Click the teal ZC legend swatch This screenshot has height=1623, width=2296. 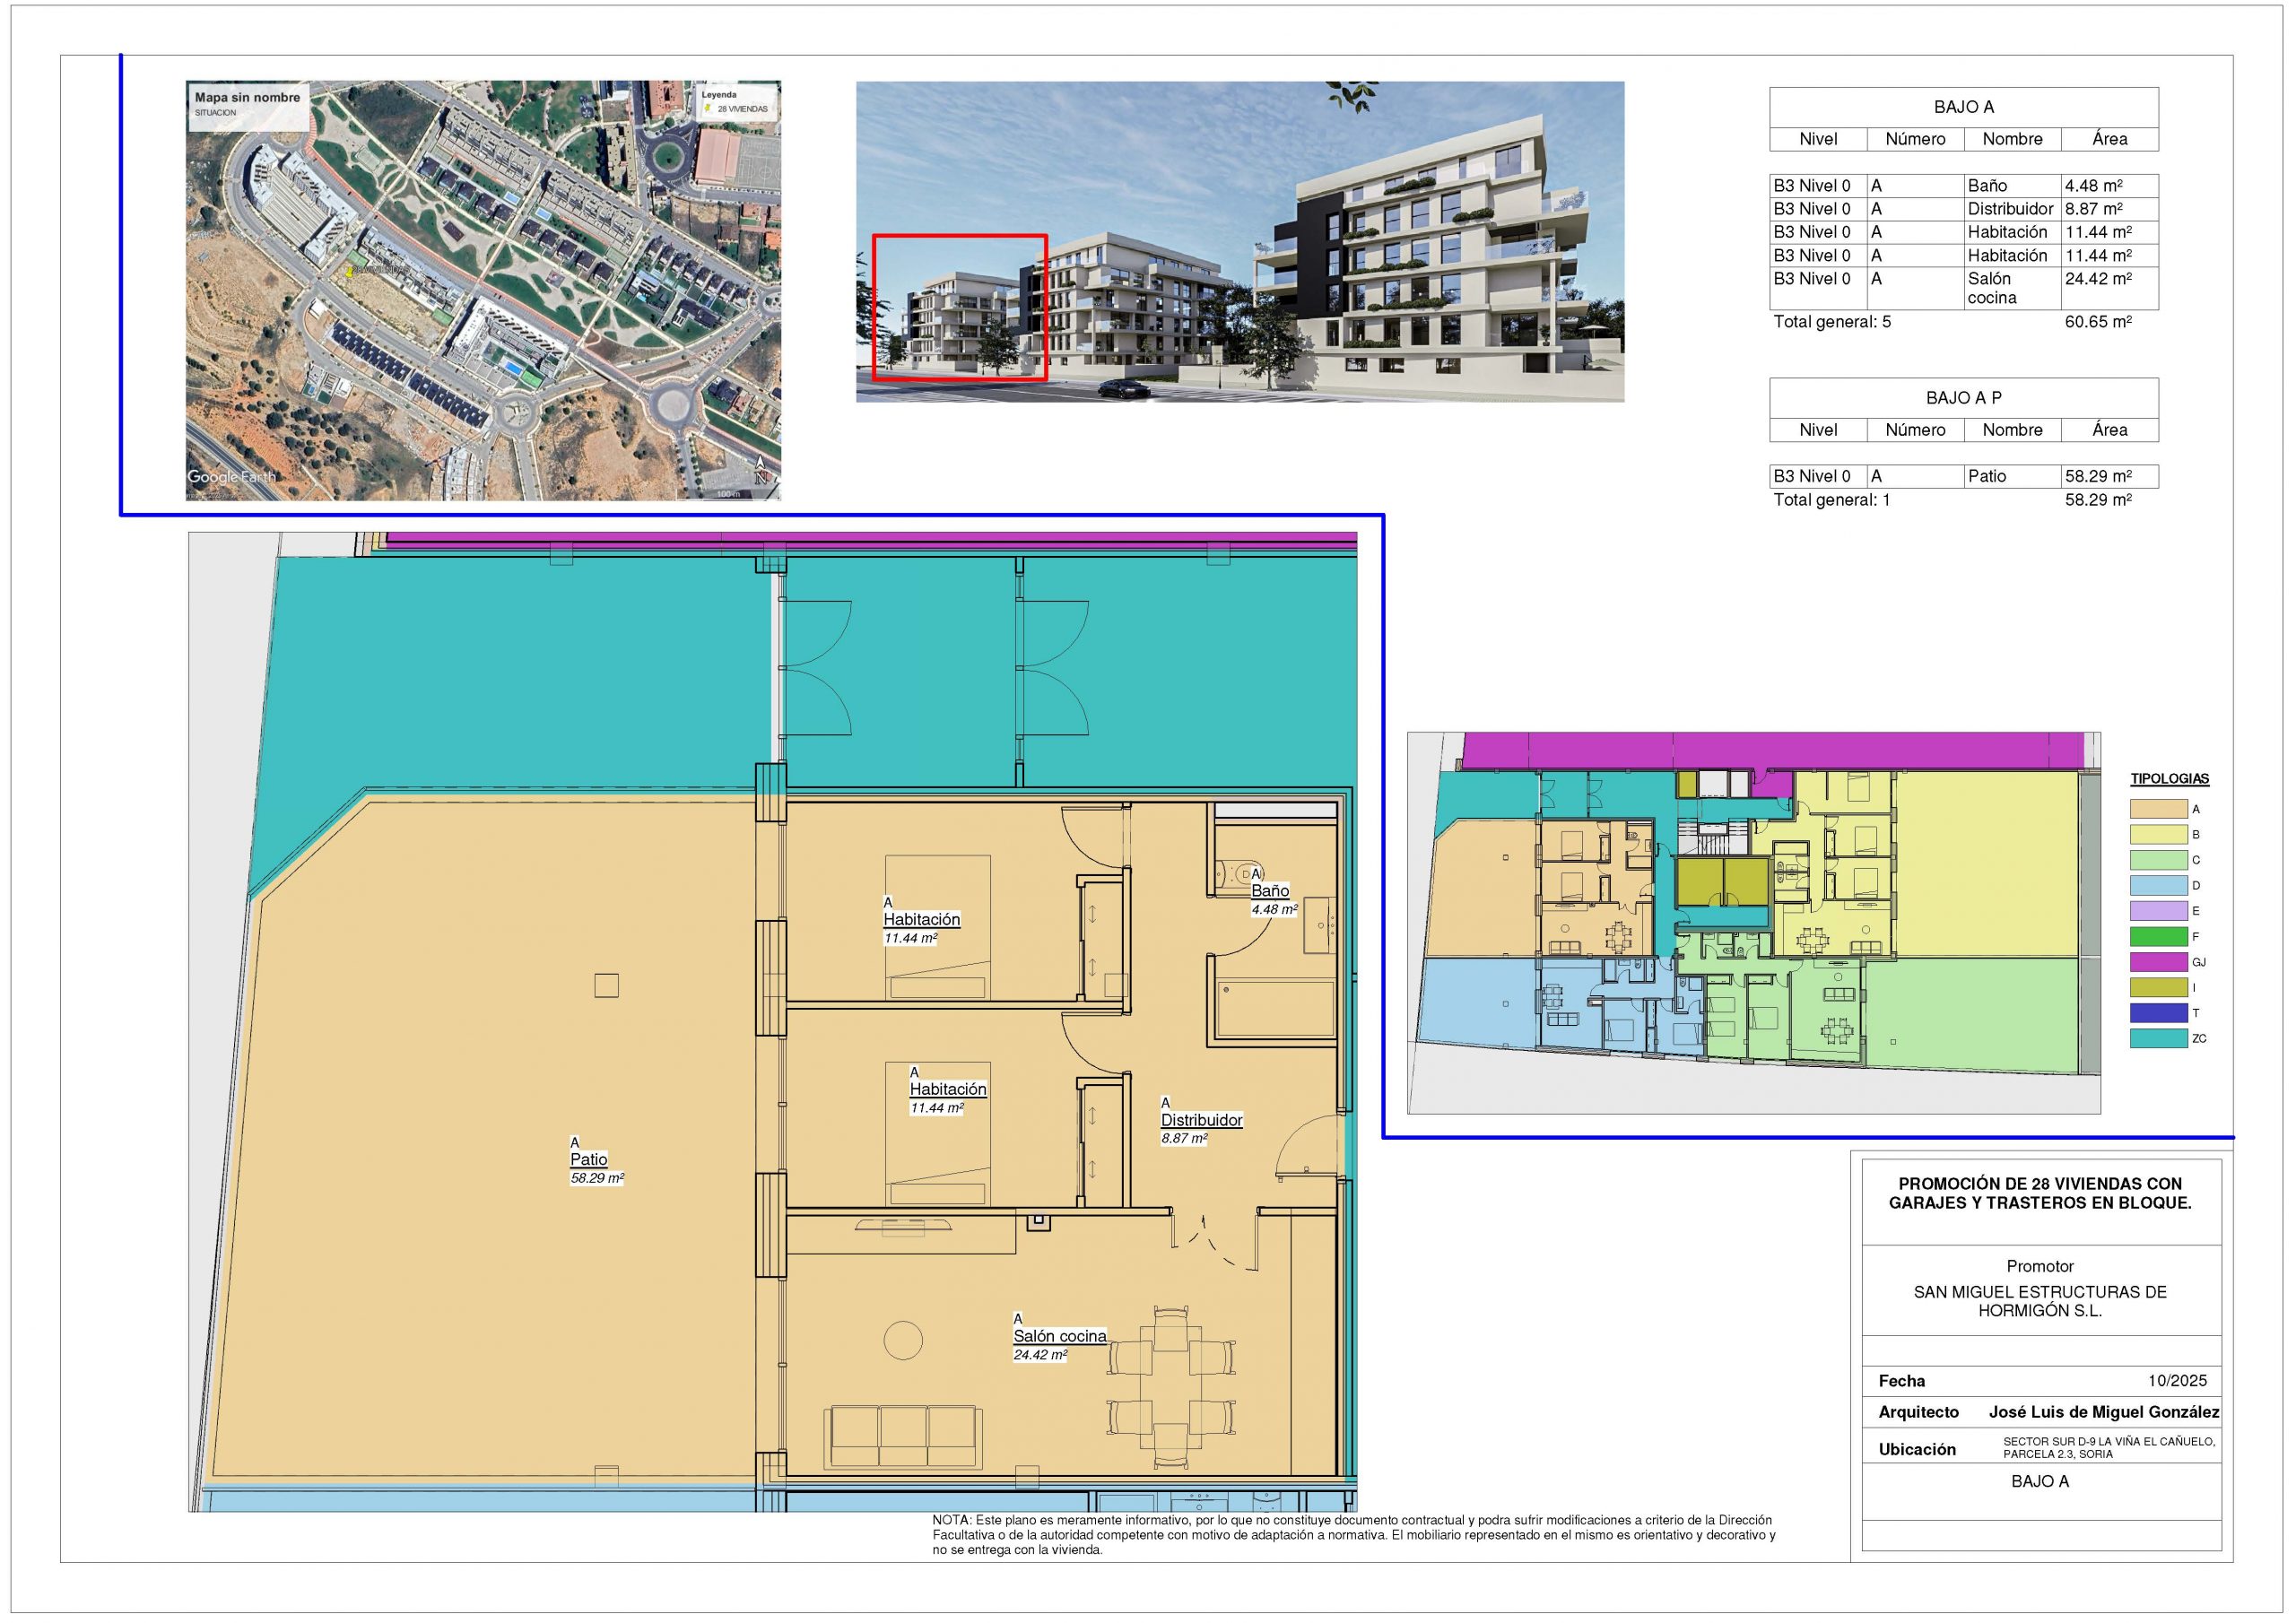coord(2158,1038)
